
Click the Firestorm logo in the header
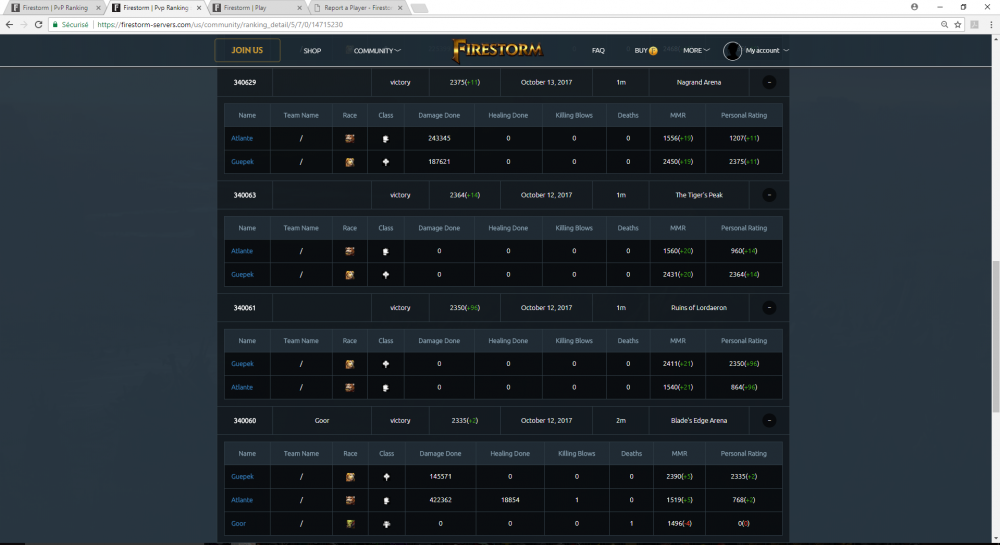[498, 50]
